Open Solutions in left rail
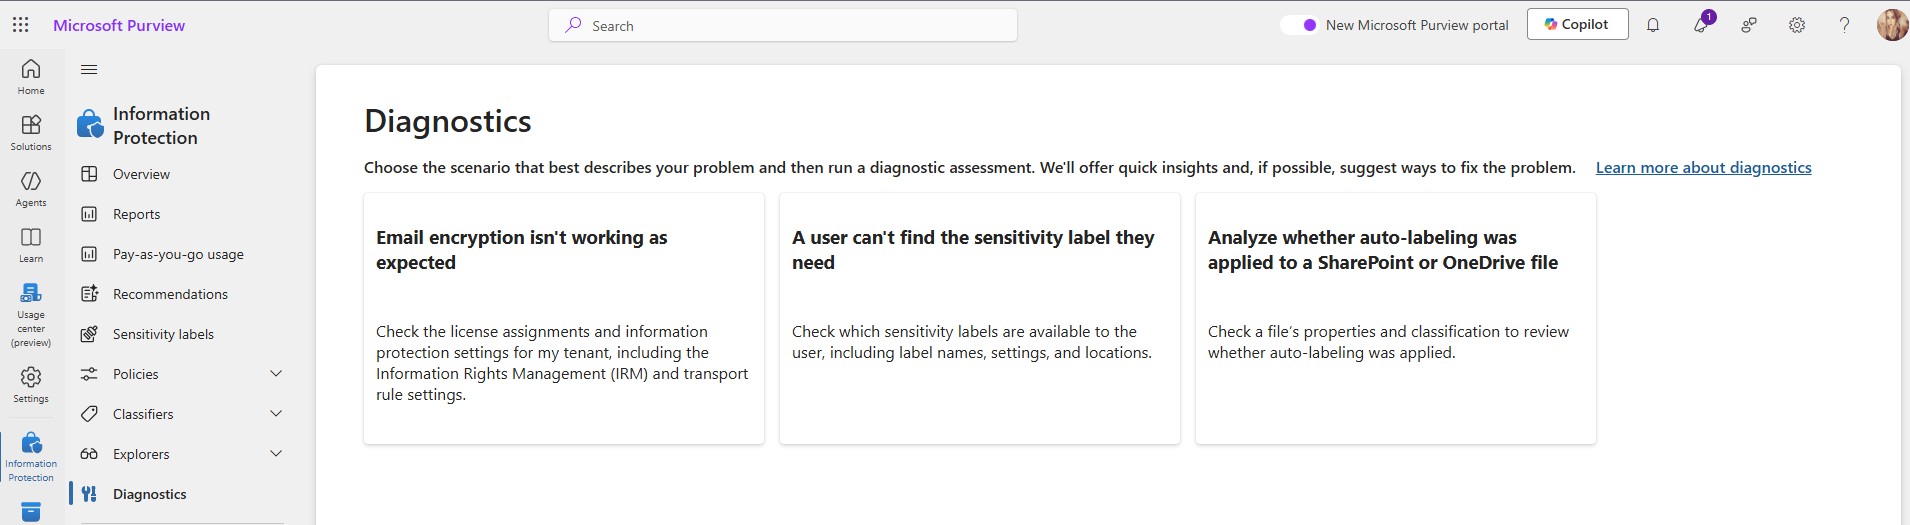 point(31,132)
